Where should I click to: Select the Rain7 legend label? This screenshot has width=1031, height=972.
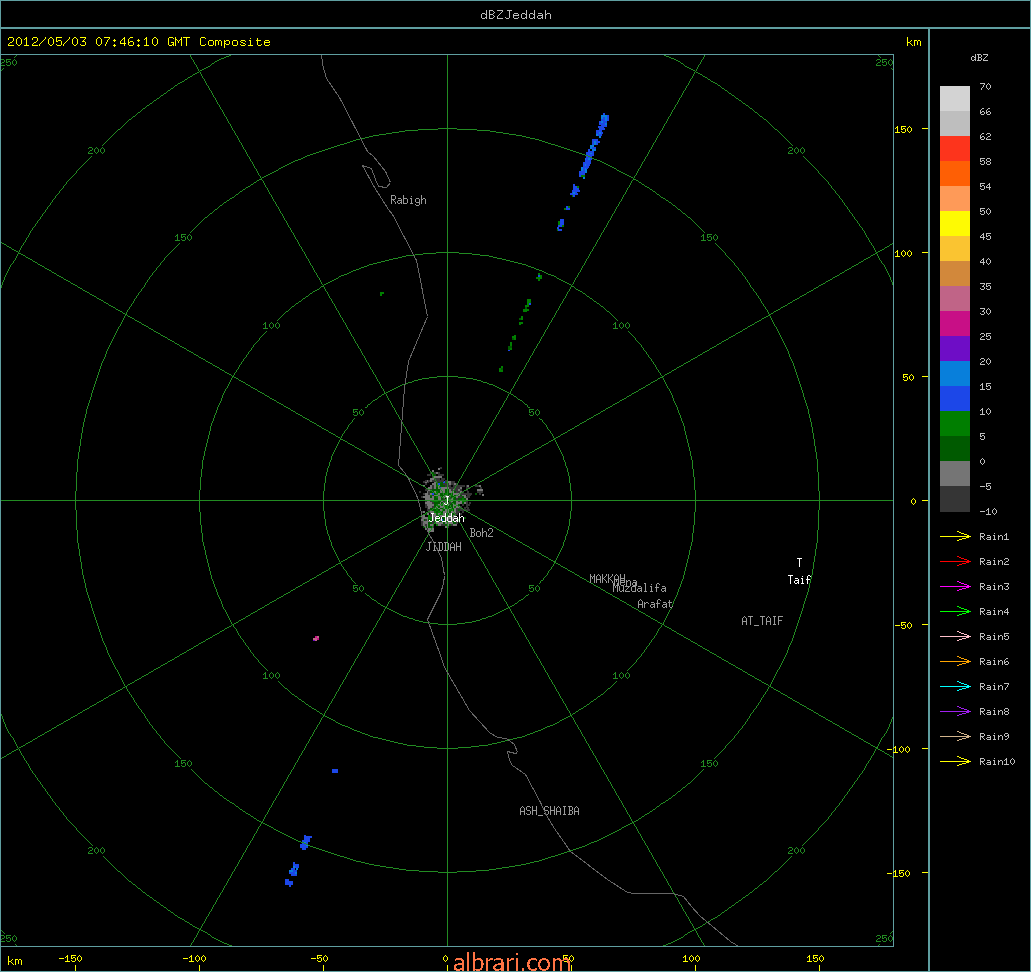point(994,687)
